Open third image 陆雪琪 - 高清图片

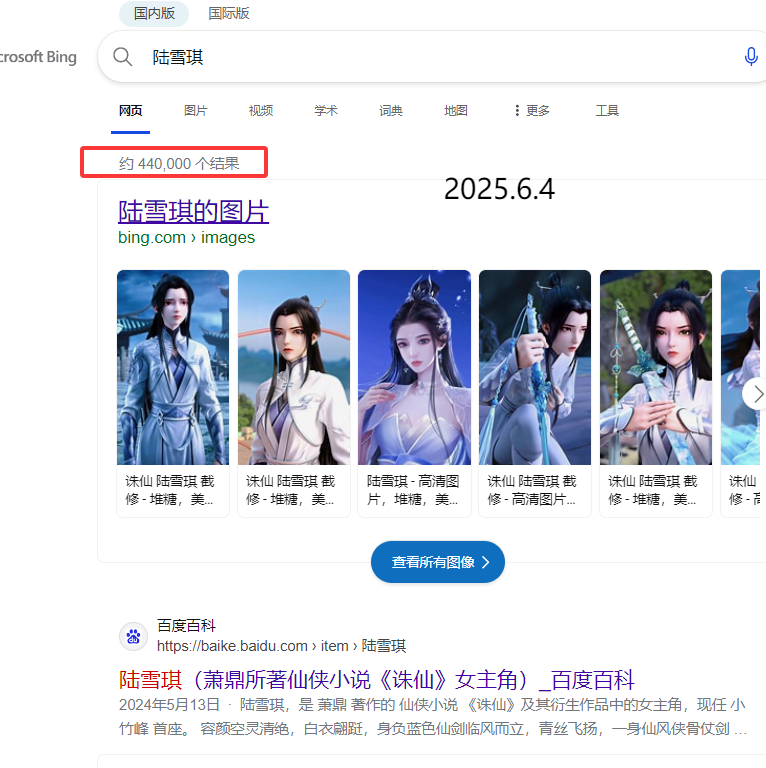pos(414,367)
